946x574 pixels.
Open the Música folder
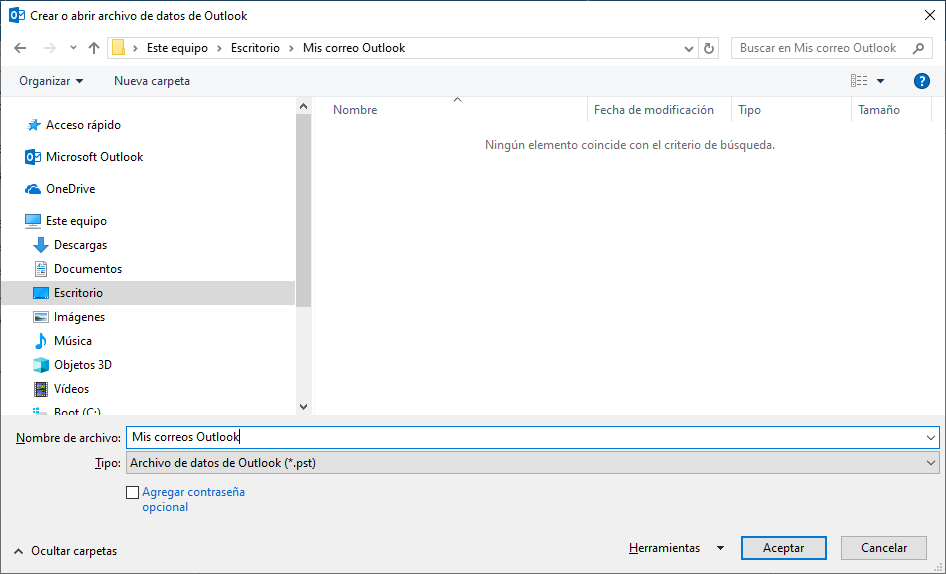(73, 341)
